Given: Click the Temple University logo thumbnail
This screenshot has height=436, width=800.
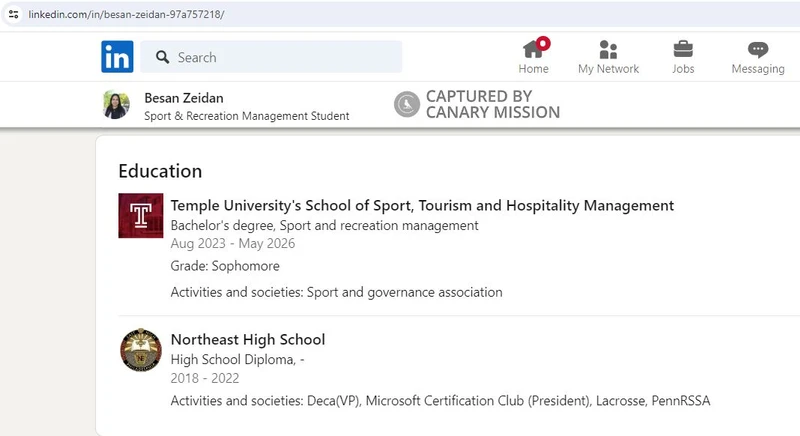Looking at the screenshot, I should 141,215.
